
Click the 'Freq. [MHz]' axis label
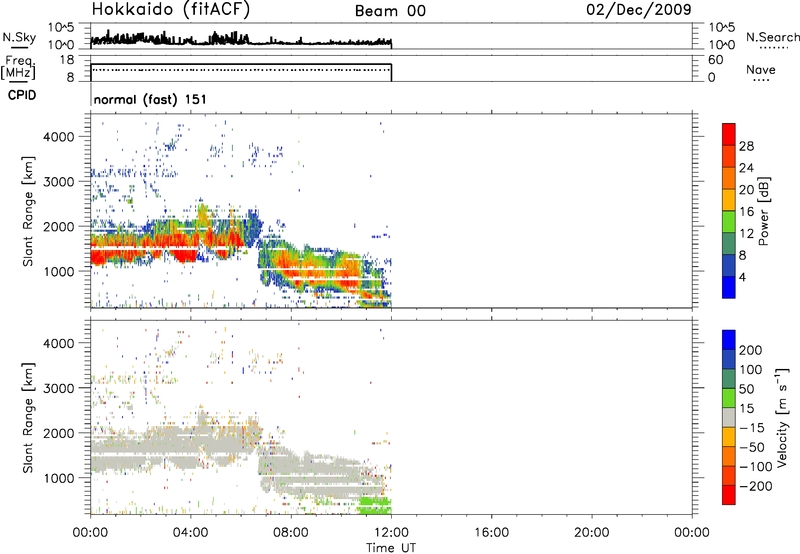(18, 68)
